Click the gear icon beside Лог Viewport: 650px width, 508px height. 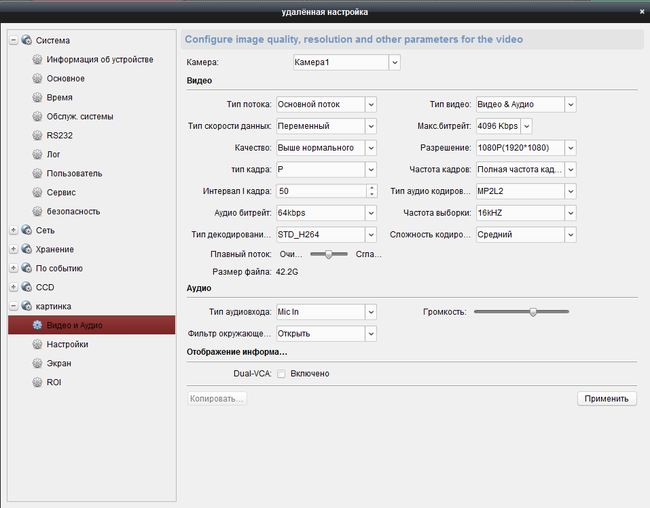[37, 154]
